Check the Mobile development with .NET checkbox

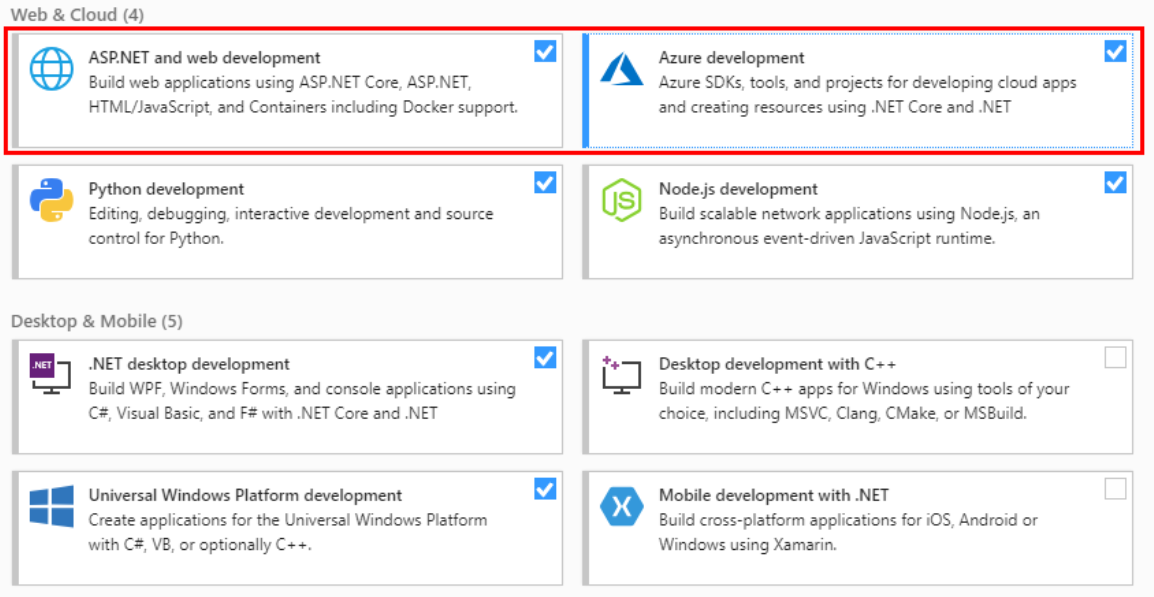(1114, 489)
